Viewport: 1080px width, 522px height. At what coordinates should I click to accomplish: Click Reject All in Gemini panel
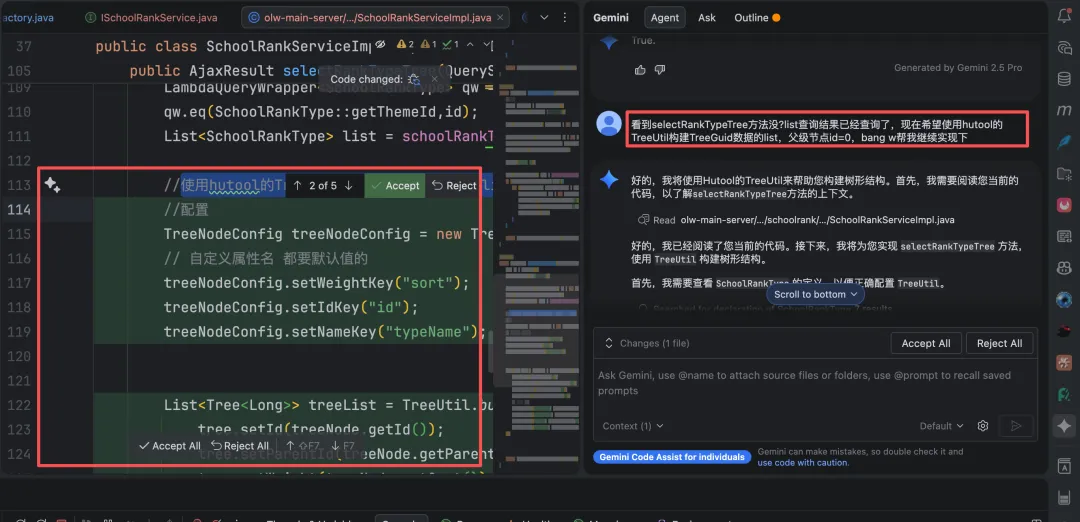click(999, 343)
